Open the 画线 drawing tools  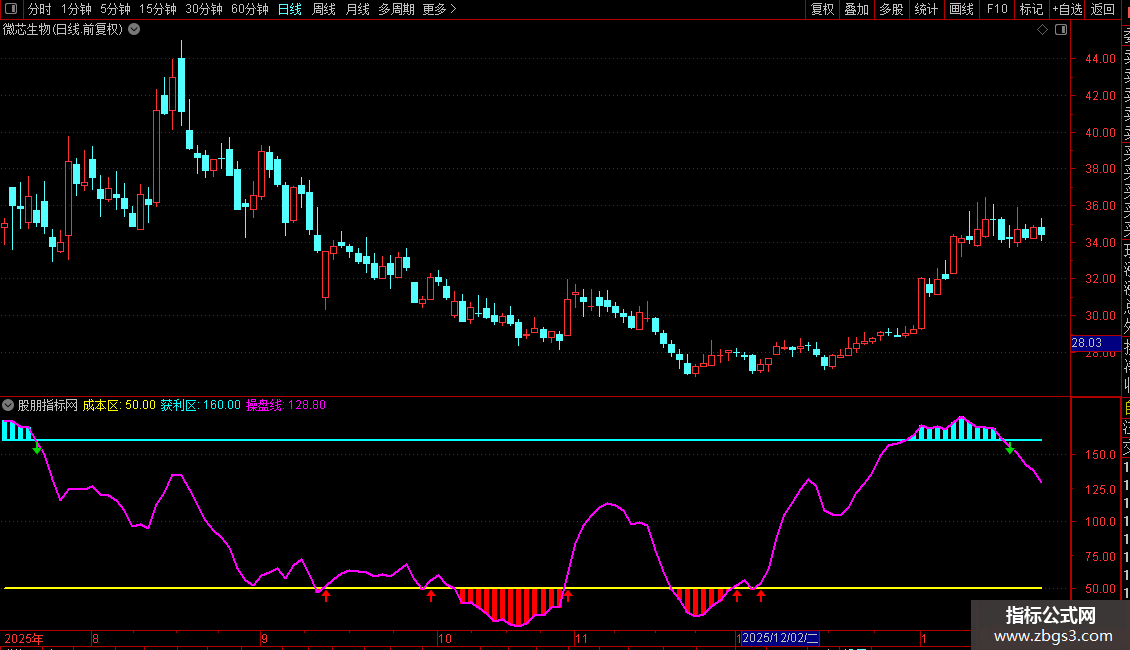click(x=961, y=10)
